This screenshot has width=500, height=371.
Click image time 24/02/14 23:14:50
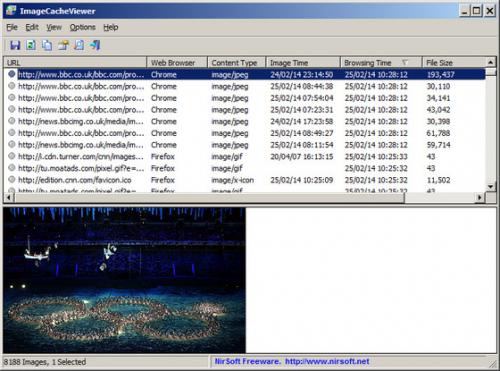[302, 74]
